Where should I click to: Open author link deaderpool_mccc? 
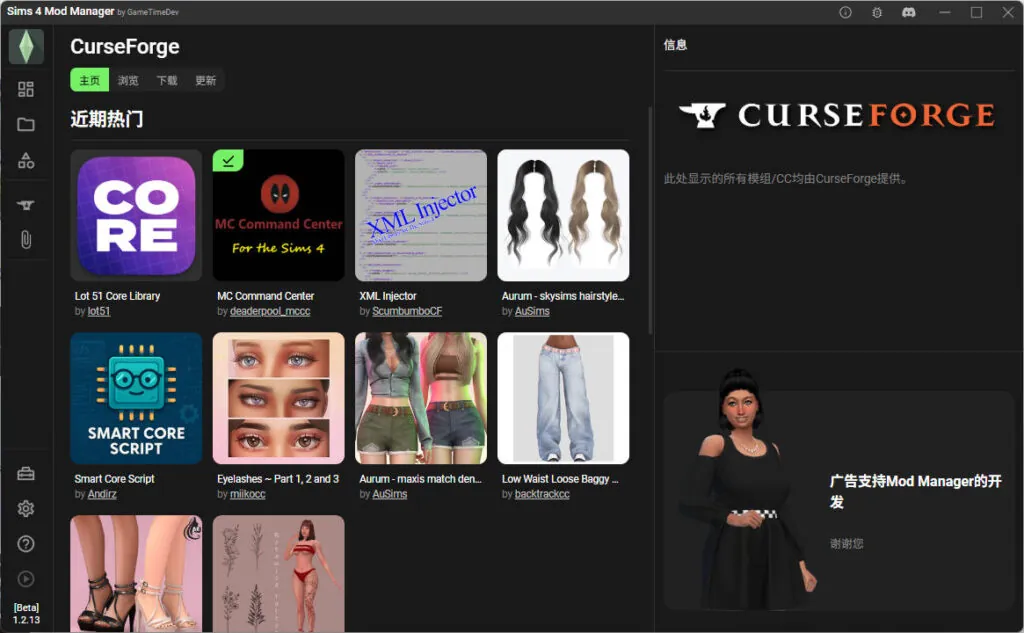coord(270,311)
